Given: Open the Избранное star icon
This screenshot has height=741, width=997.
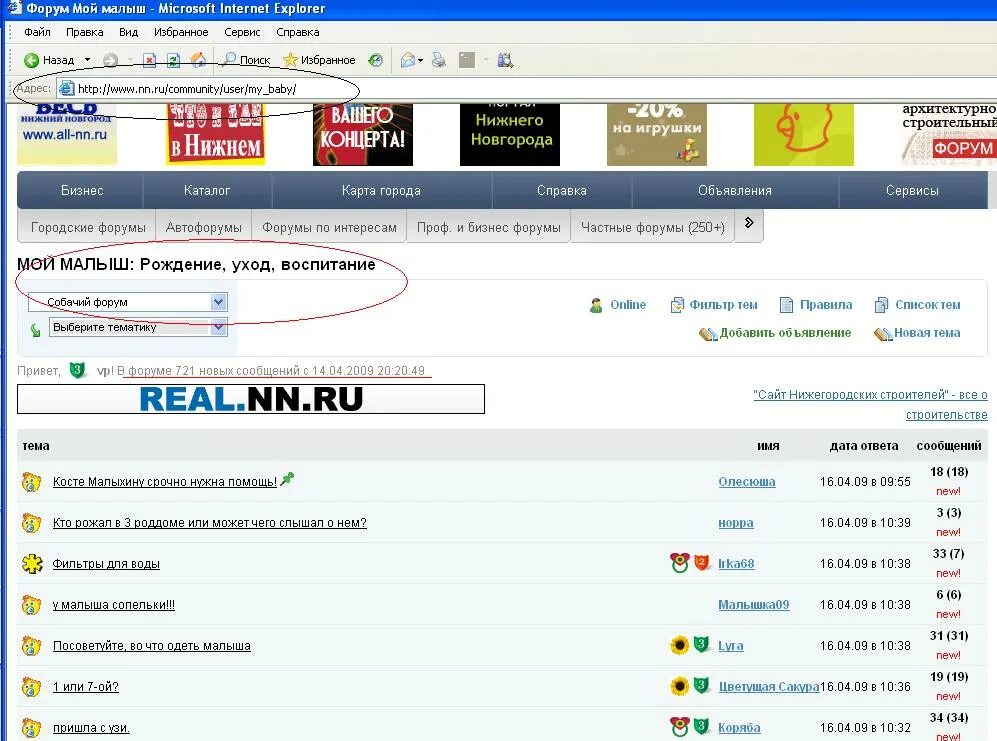Looking at the screenshot, I should click(290, 58).
